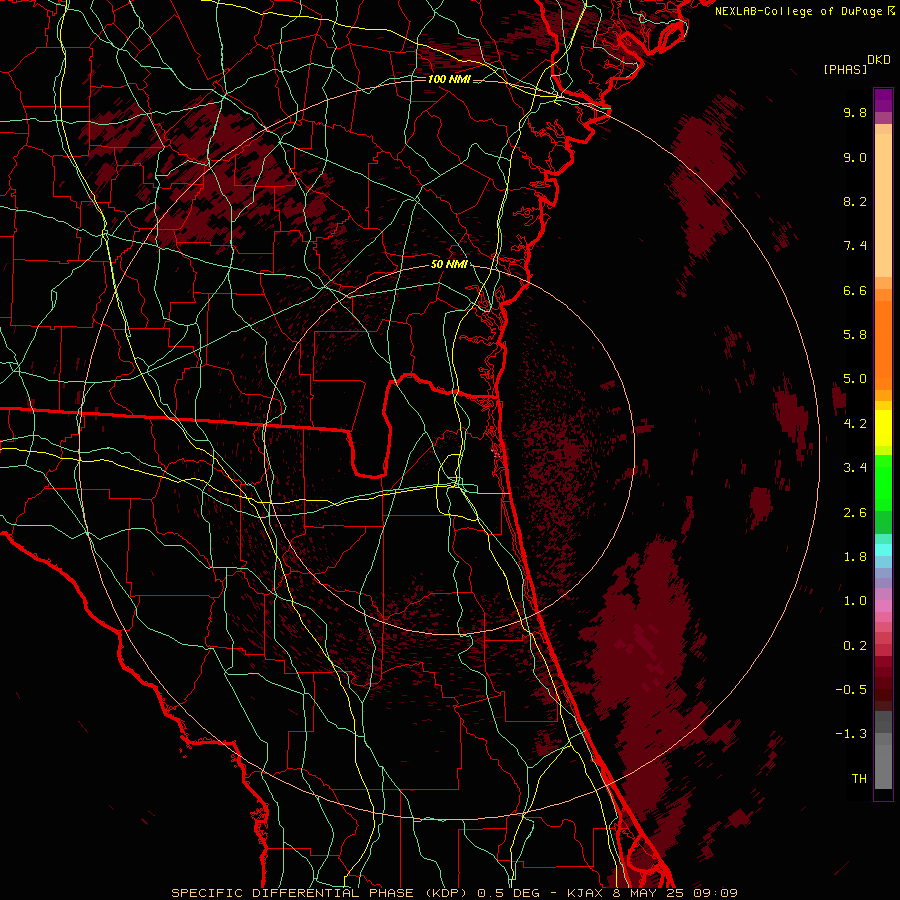Viewport: 900px width, 900px height.
Task: Click the 0.2 value on the color scale
Action: click(x=855, y=646)
